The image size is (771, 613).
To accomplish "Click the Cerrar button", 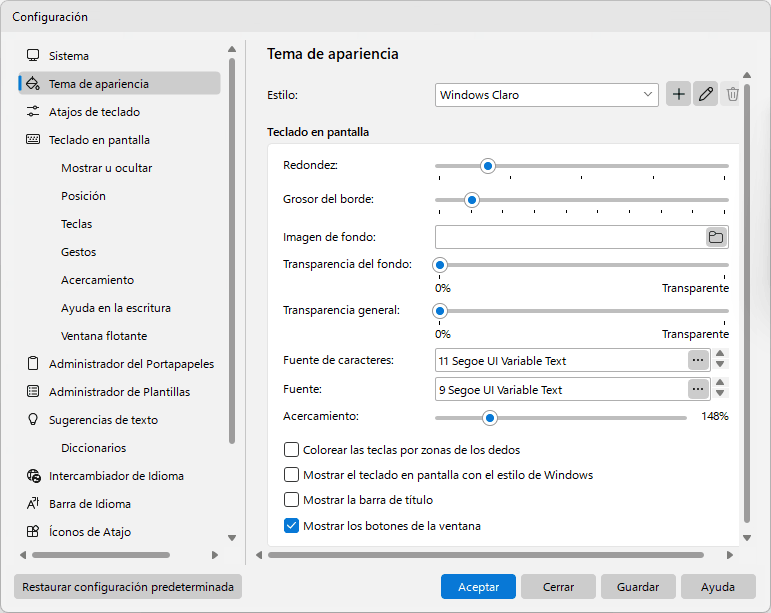I will [x=558, y=586].
